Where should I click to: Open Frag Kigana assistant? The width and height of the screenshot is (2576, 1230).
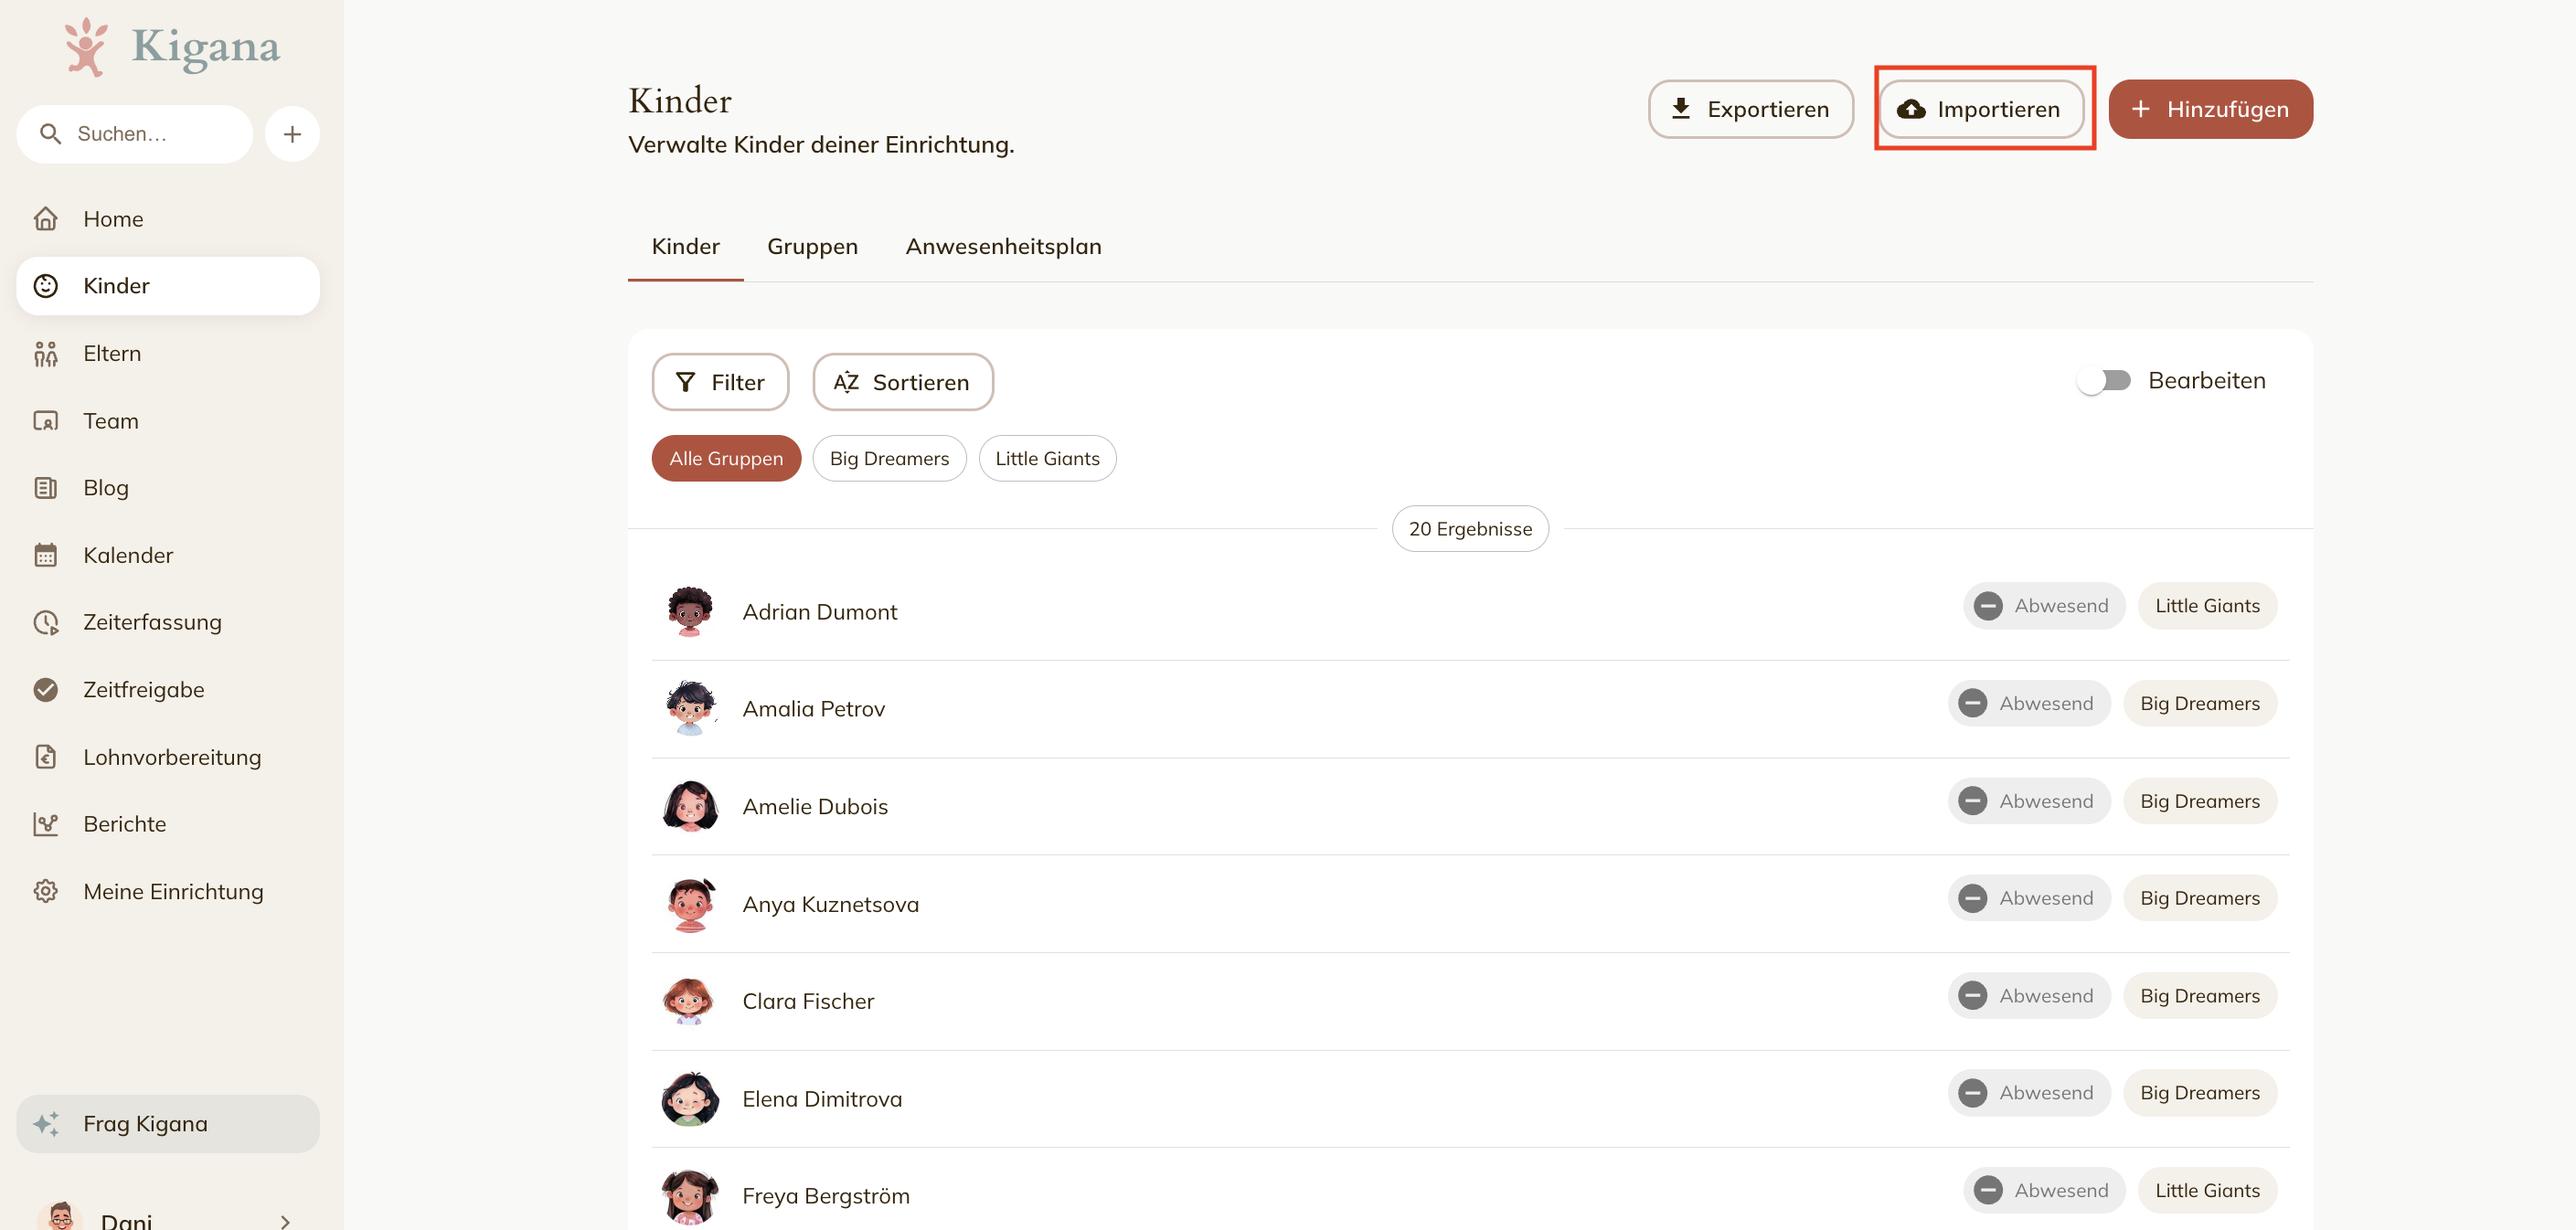(168, 1123)
